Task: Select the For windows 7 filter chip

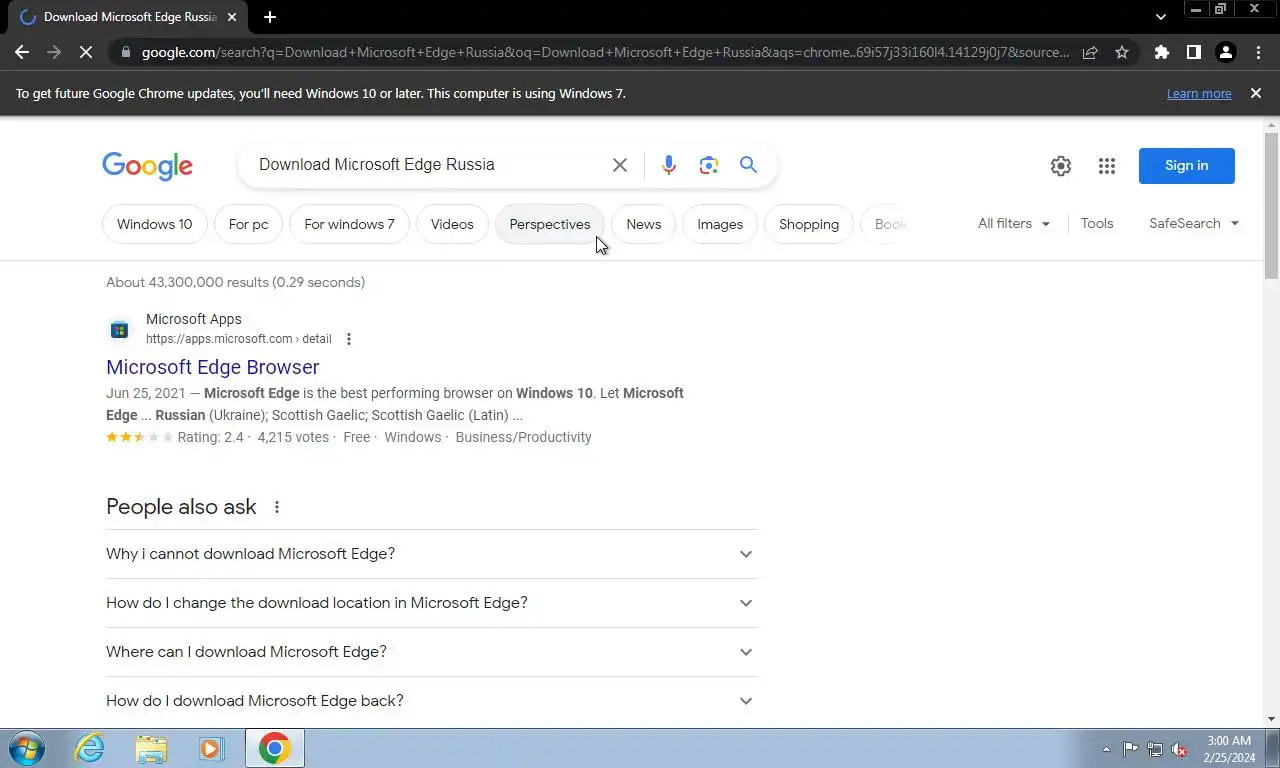Action: pos(349,224)
